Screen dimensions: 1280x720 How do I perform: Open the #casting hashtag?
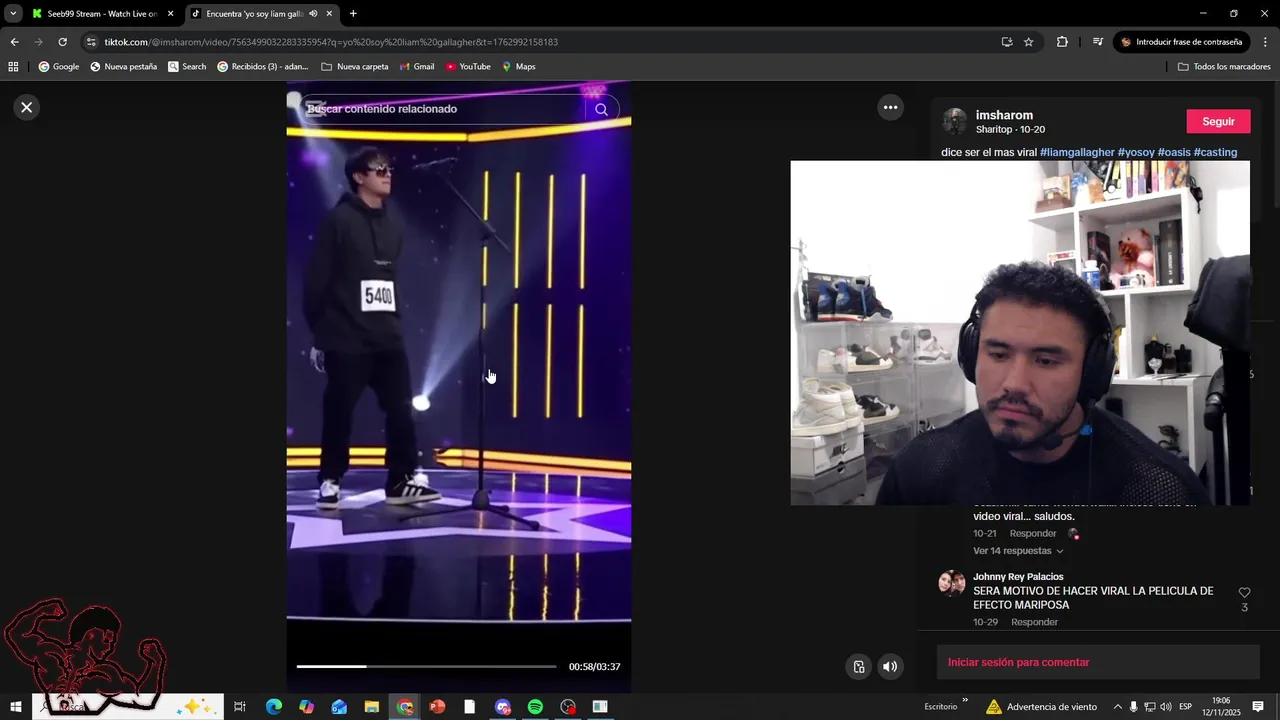click(x=1215, y=152)
